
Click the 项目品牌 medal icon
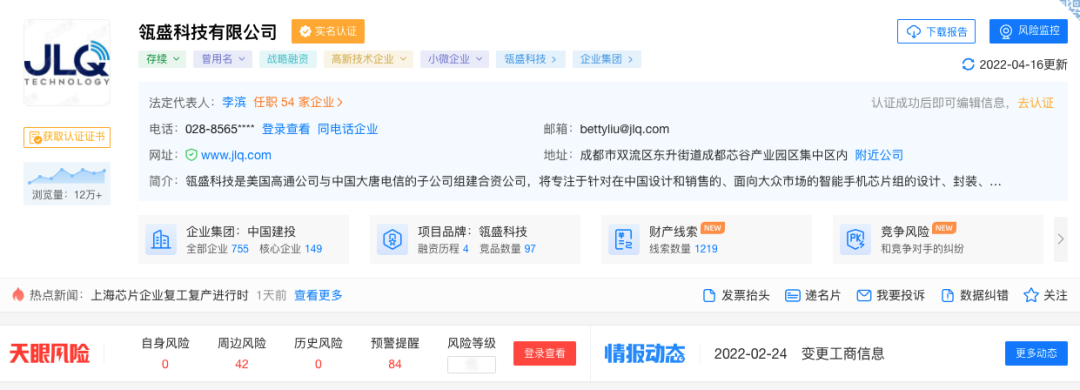click(x=393, y=239)
